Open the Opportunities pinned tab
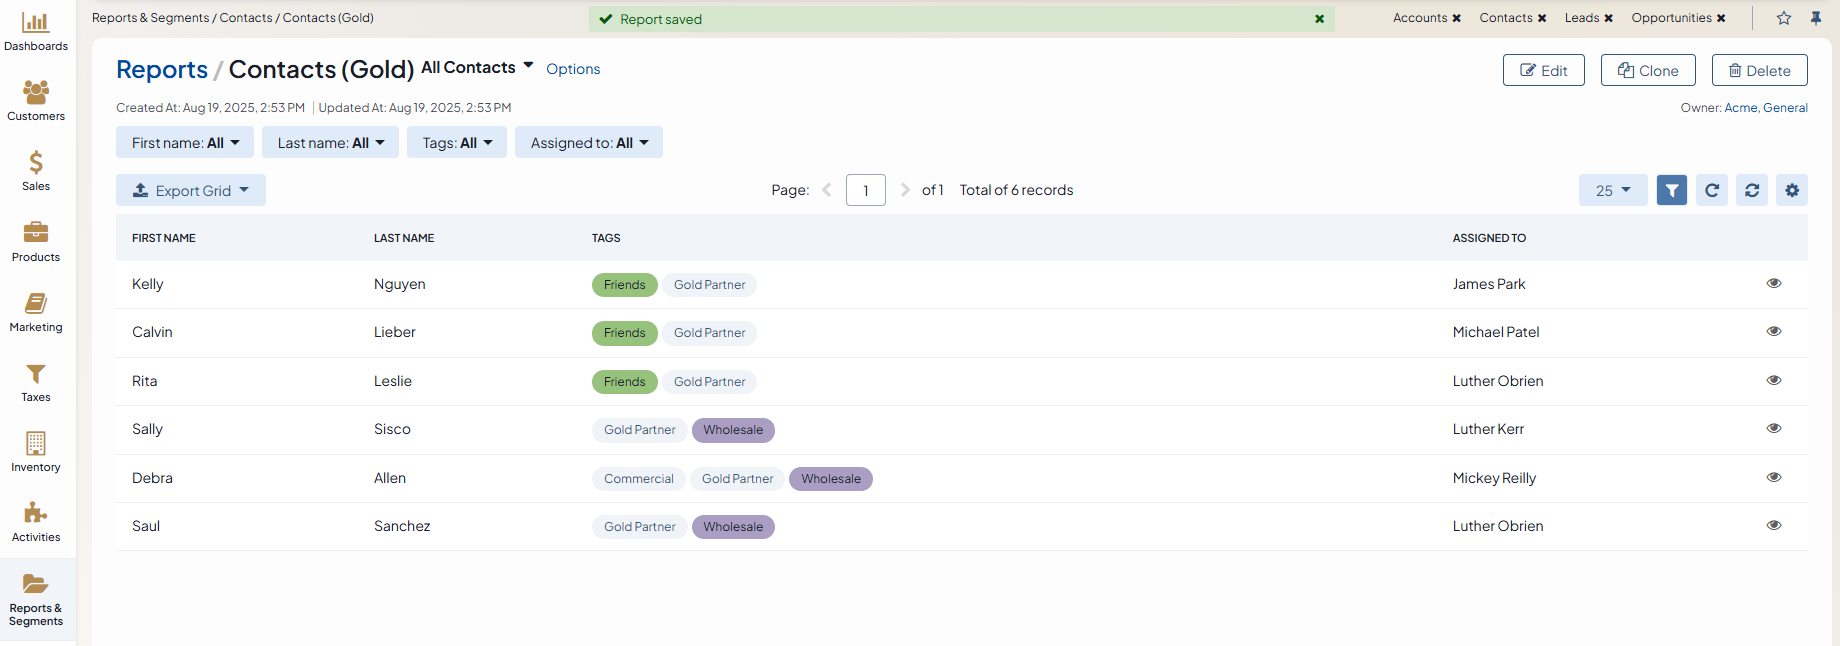The width and height of the screenshot is (1840, 646). coord(1671,18)
